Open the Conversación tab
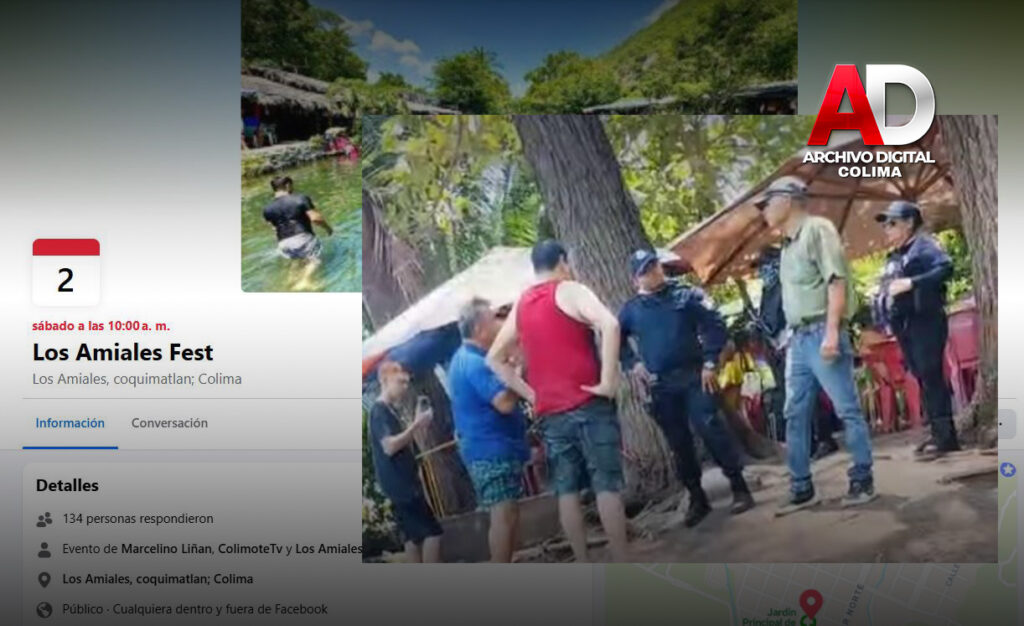The height and width of the screenshot is (626, 1024). (x=169, y=423)
